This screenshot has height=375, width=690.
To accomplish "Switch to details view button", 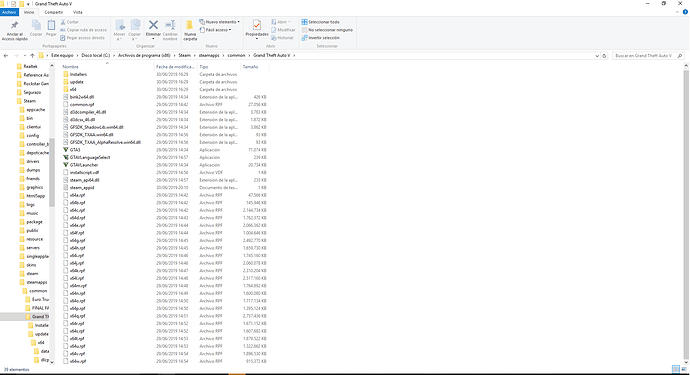I will [675, 369].
